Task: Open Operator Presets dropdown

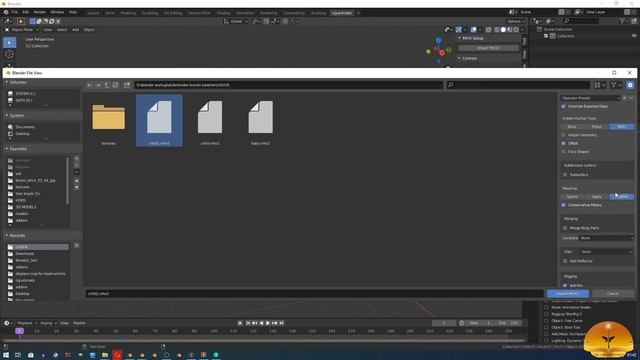Action: (x=591, y=98)
